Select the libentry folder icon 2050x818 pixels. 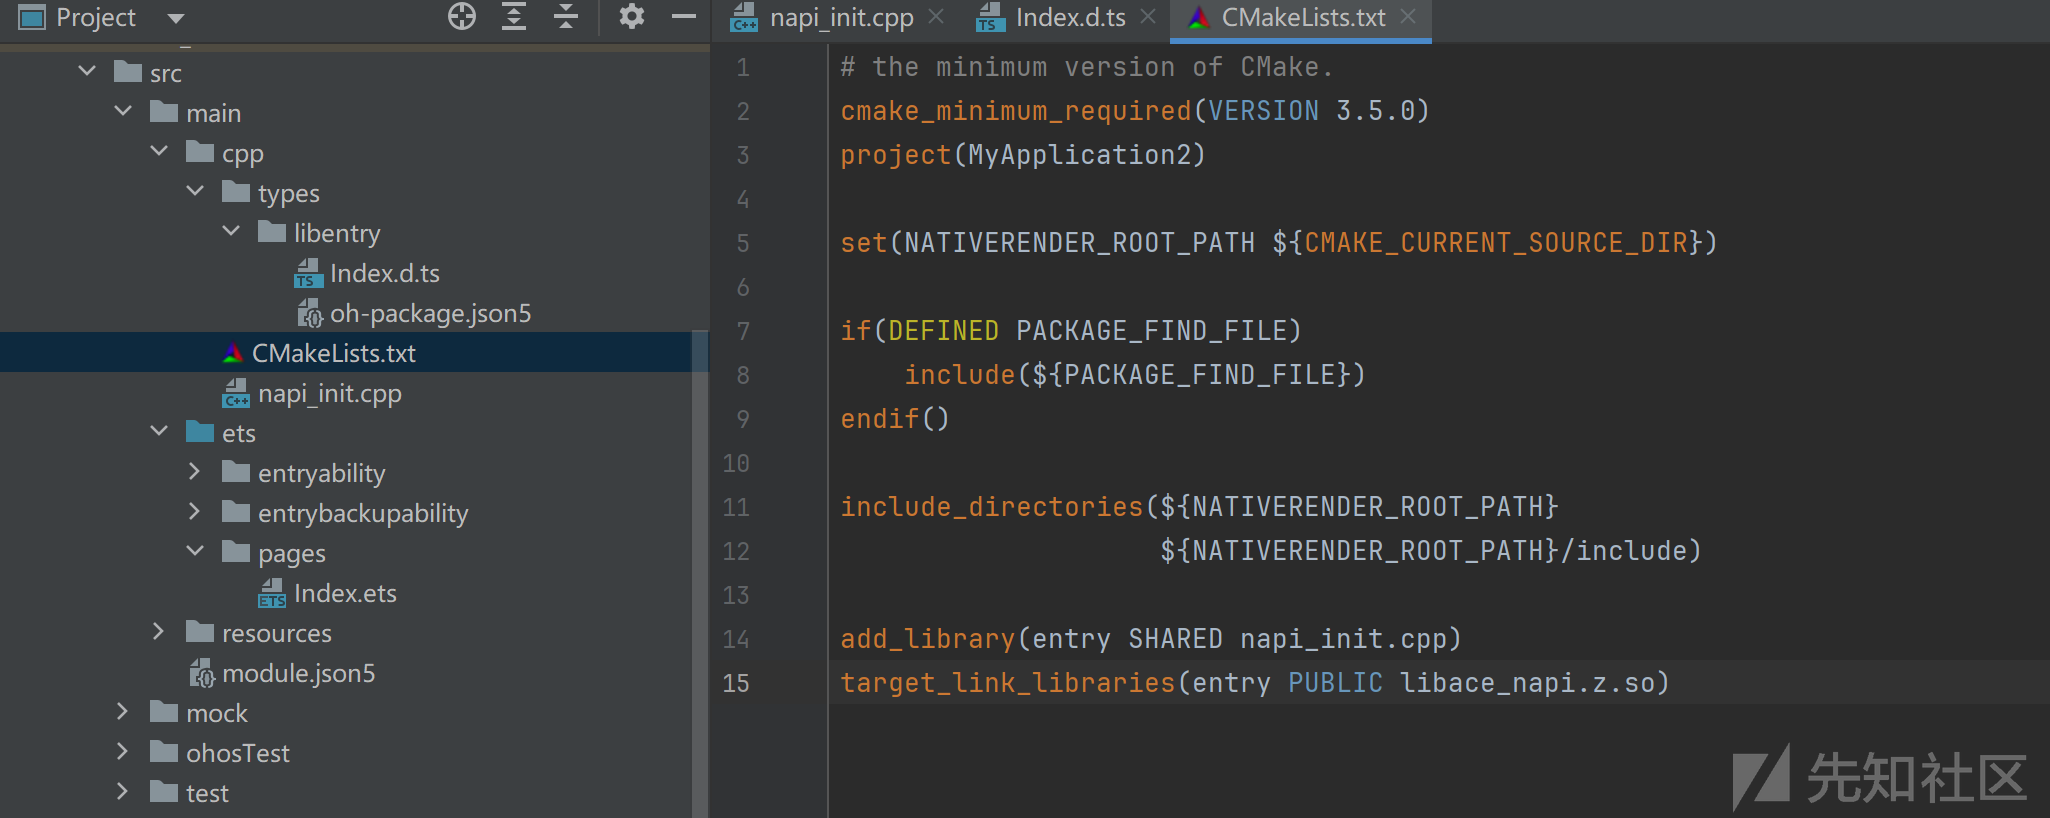[x=272, y=231]
